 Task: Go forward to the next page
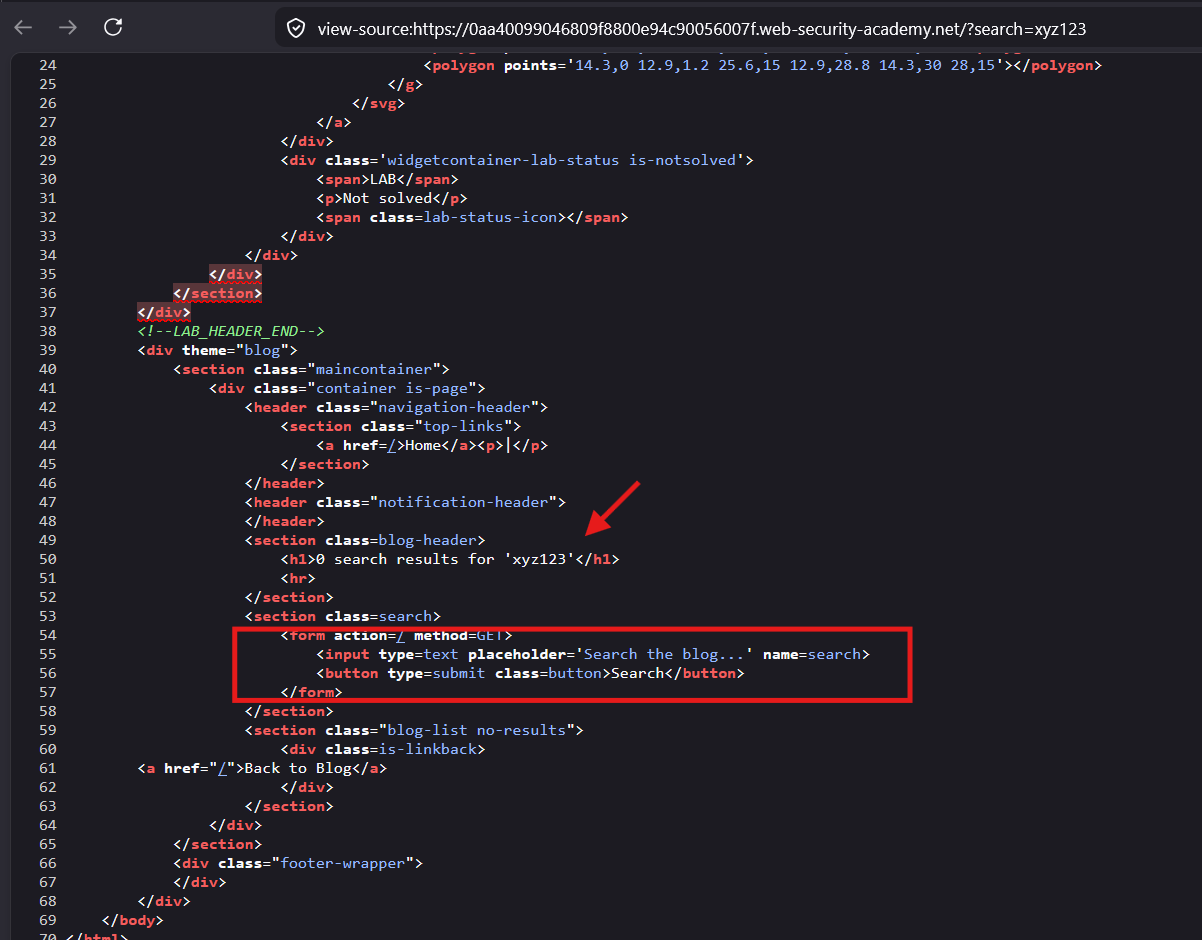[x=68, y=28]
